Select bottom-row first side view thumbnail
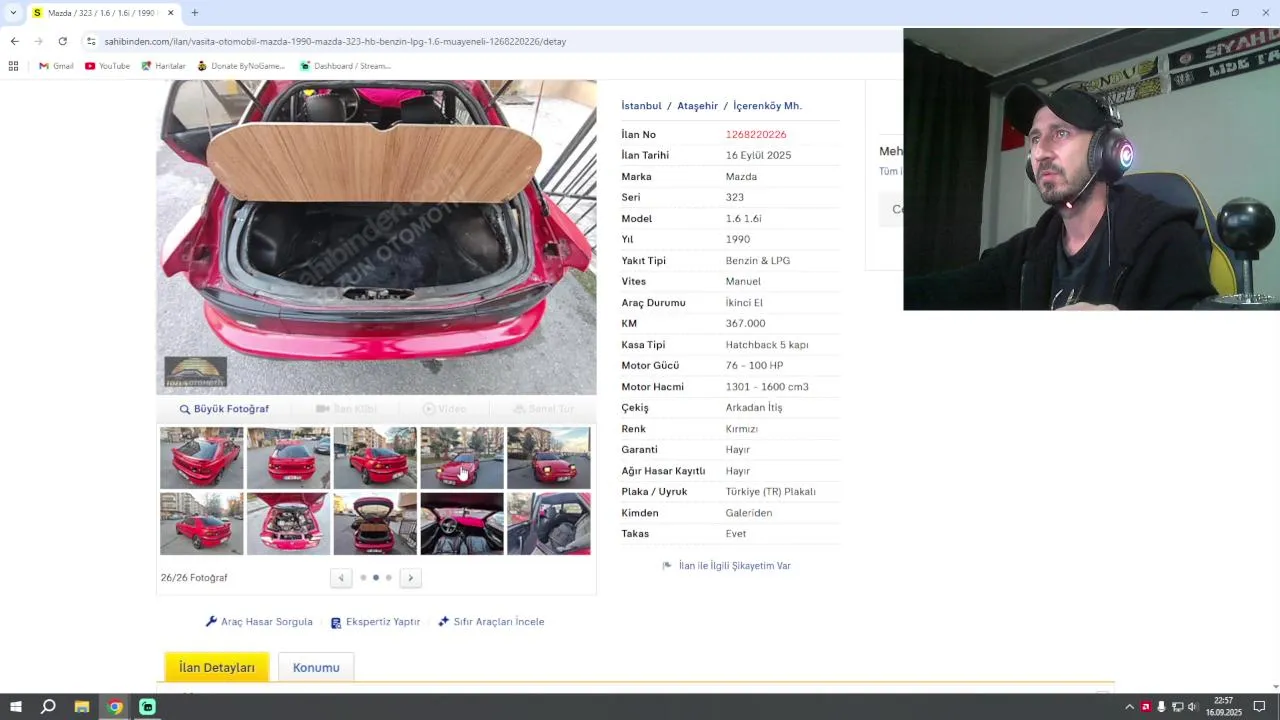1280x720 pixels. (x=201, y=523)
